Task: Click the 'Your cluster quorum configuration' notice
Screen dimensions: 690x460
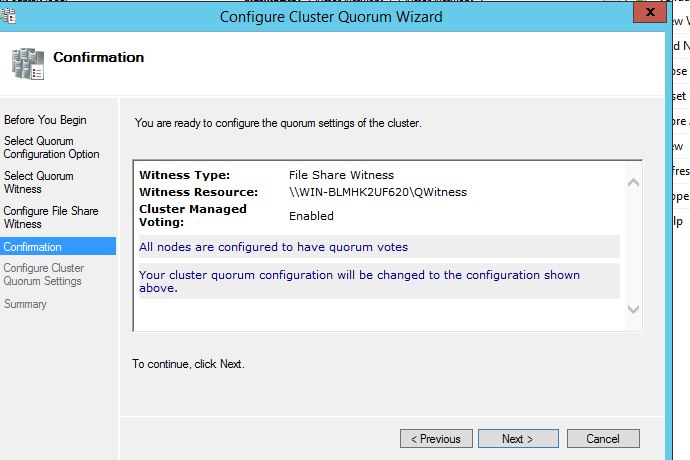Action: [x=359, y=281]
